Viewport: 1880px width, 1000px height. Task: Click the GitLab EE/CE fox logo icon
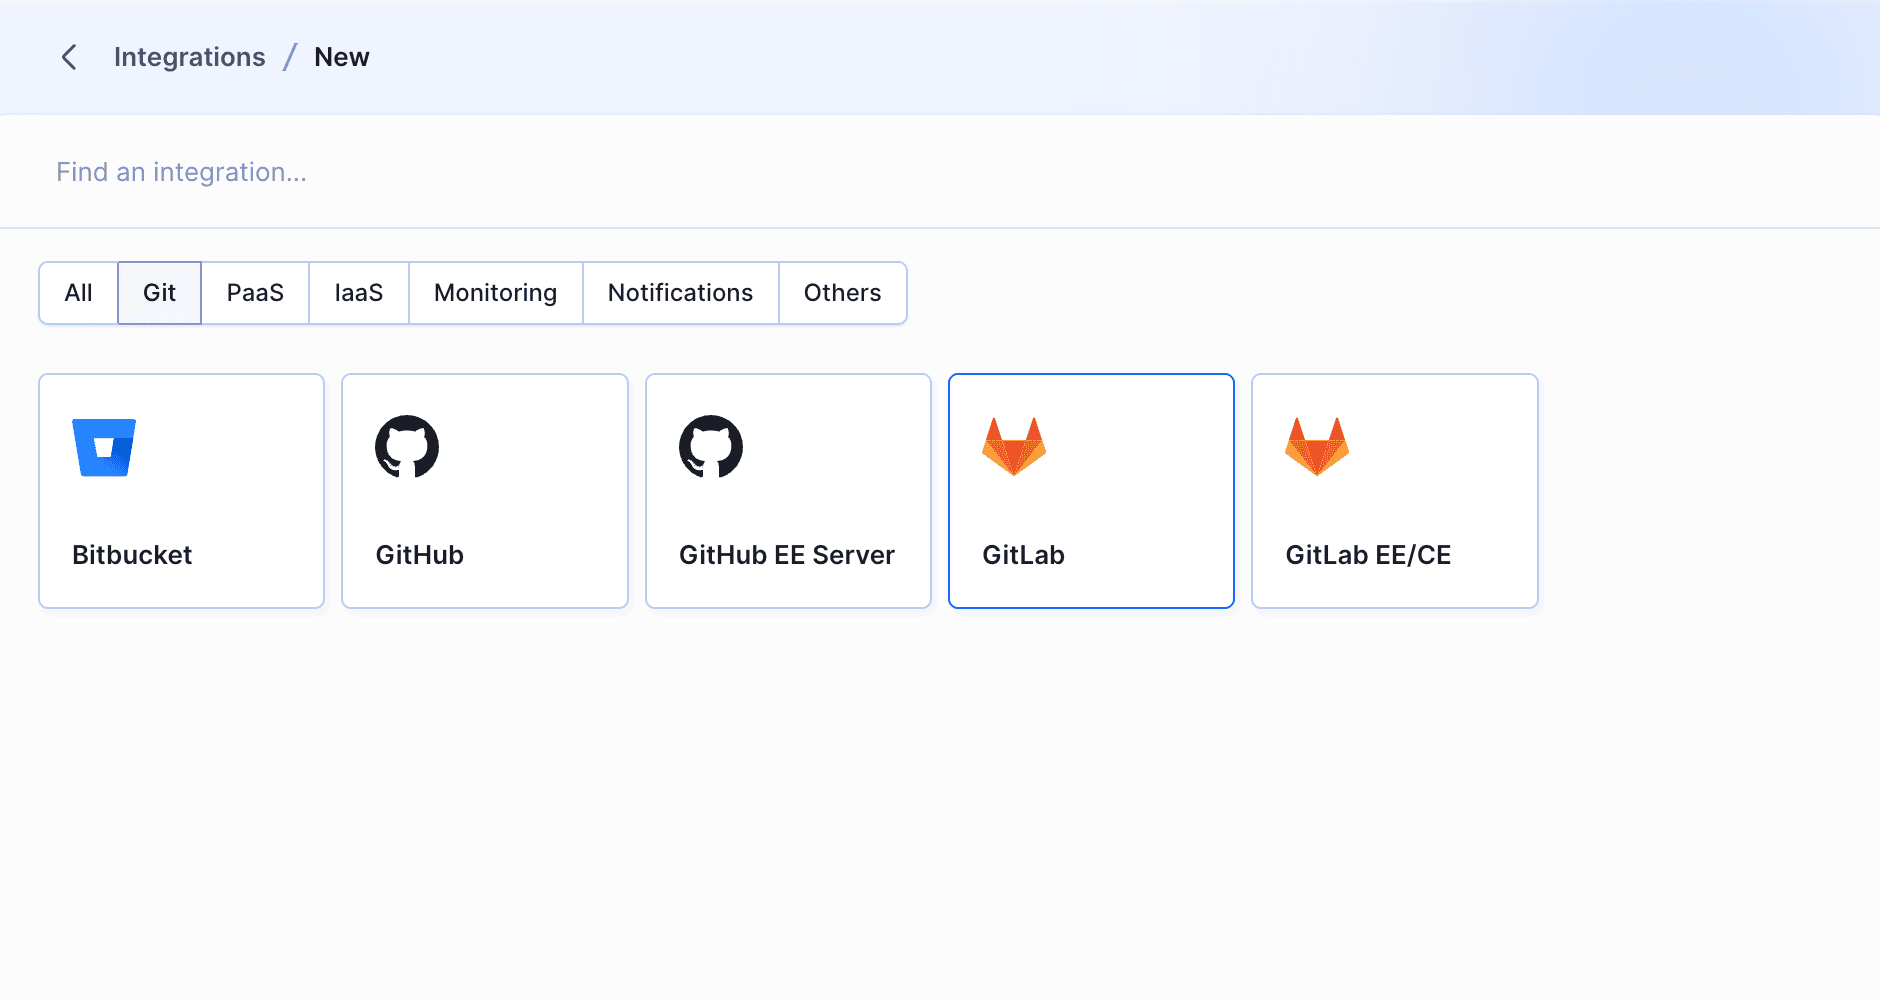1317,446
